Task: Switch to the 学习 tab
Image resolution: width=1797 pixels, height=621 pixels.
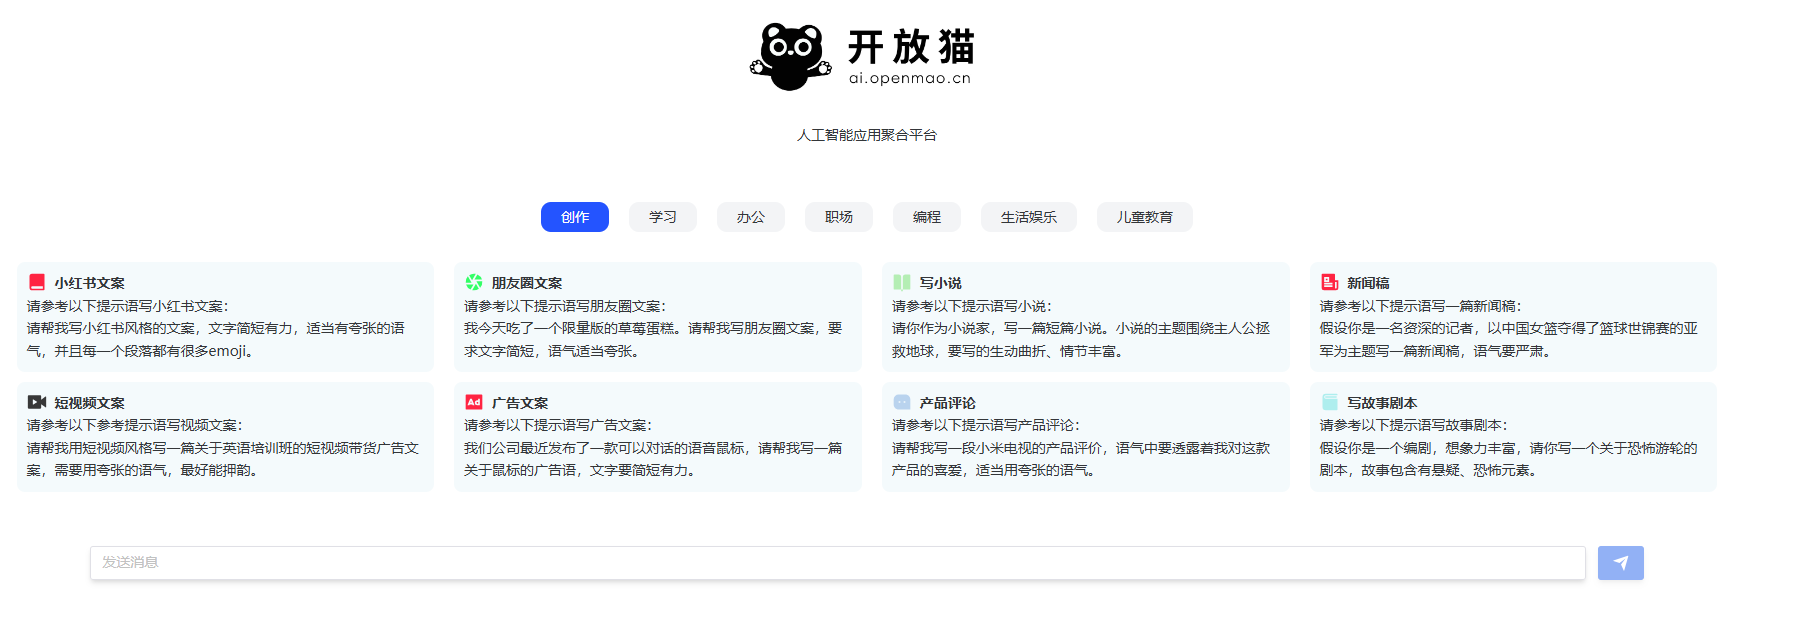Action: 663,217
